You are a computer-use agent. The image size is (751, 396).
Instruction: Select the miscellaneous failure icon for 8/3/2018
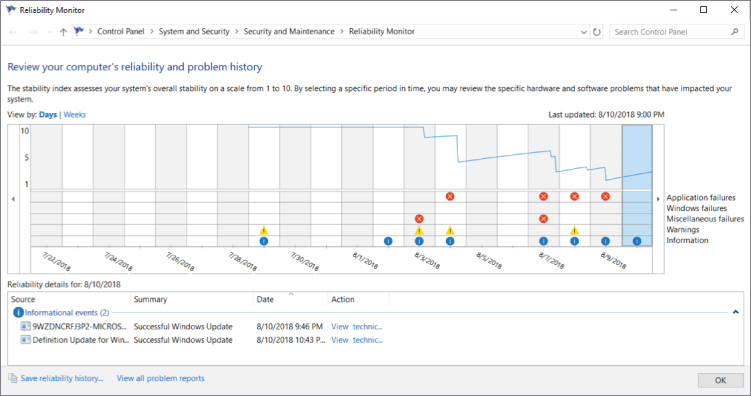[419, 219]
